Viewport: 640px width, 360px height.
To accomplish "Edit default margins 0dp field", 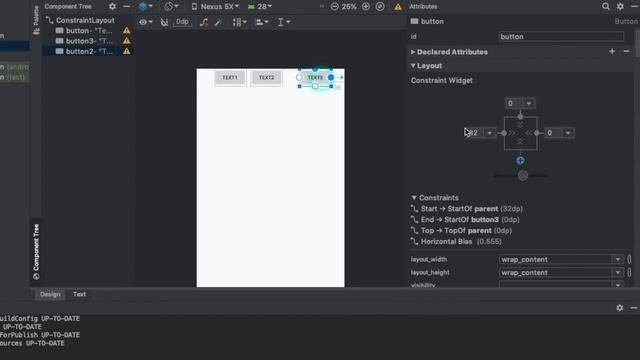I will pyautogui.click(x=182, y=22).
